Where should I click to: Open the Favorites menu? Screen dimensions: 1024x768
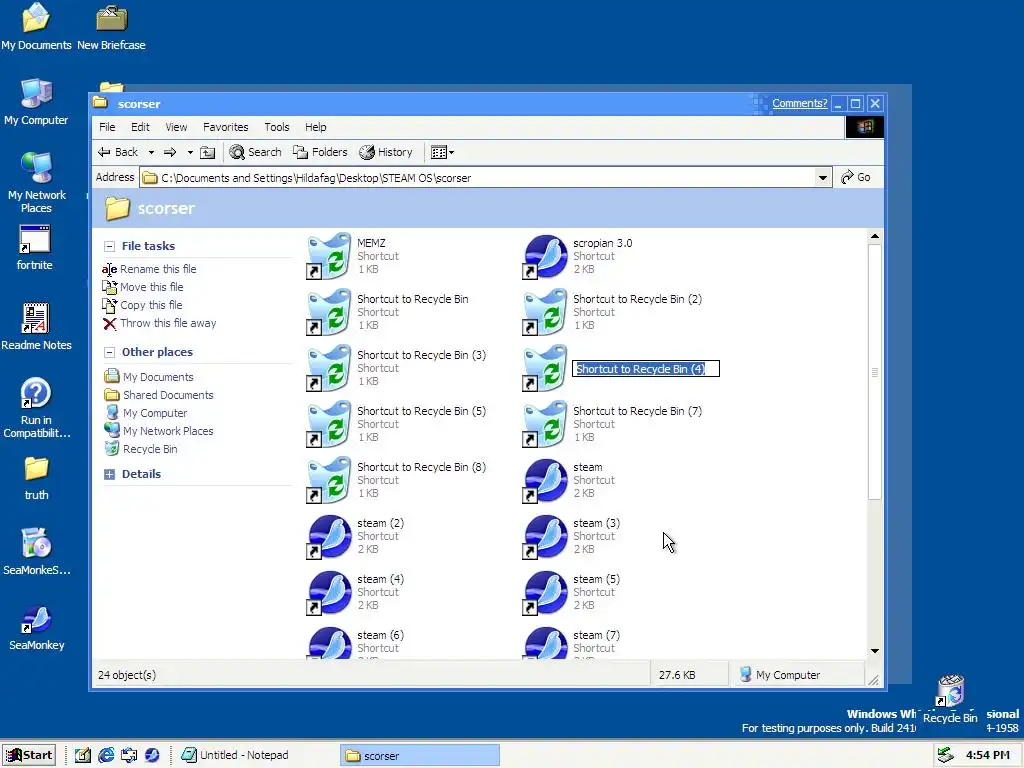[x=225, y=127]
